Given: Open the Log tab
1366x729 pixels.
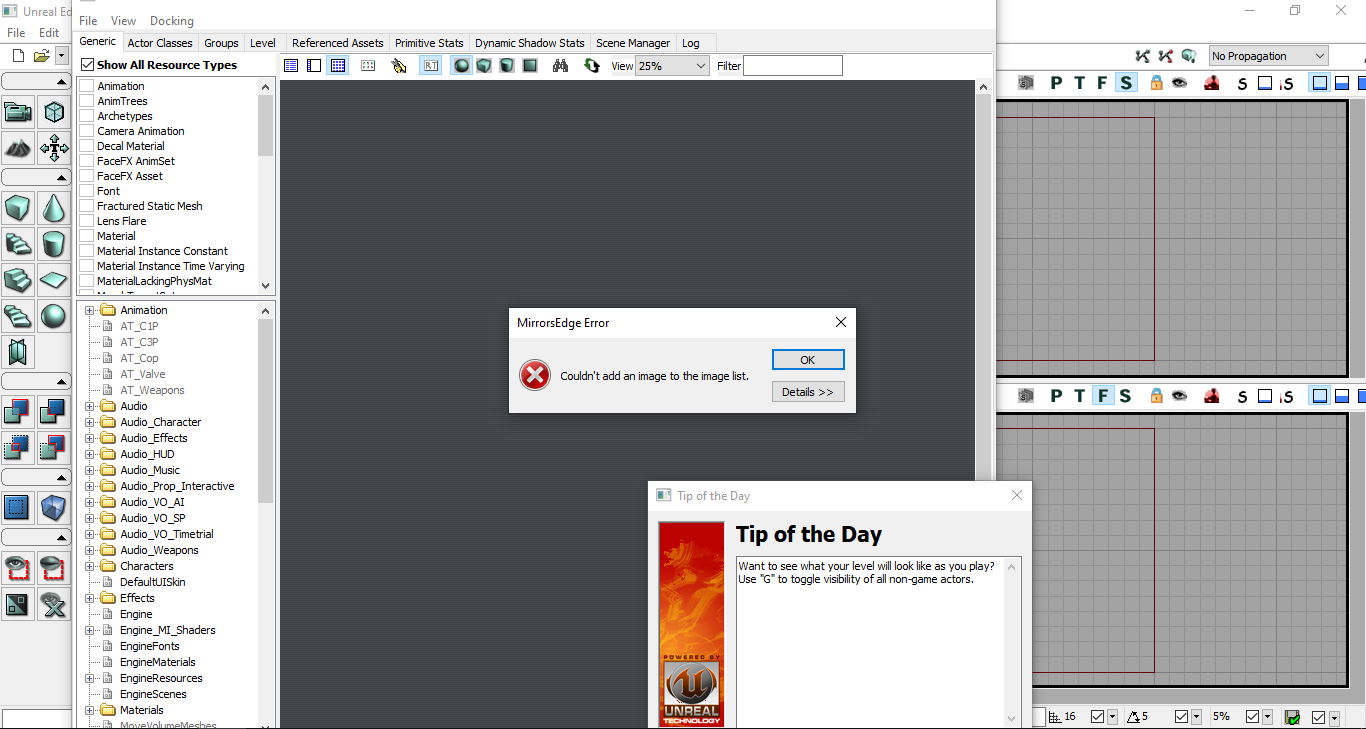Looking at the screenshot, I should [x=691, y=43].
